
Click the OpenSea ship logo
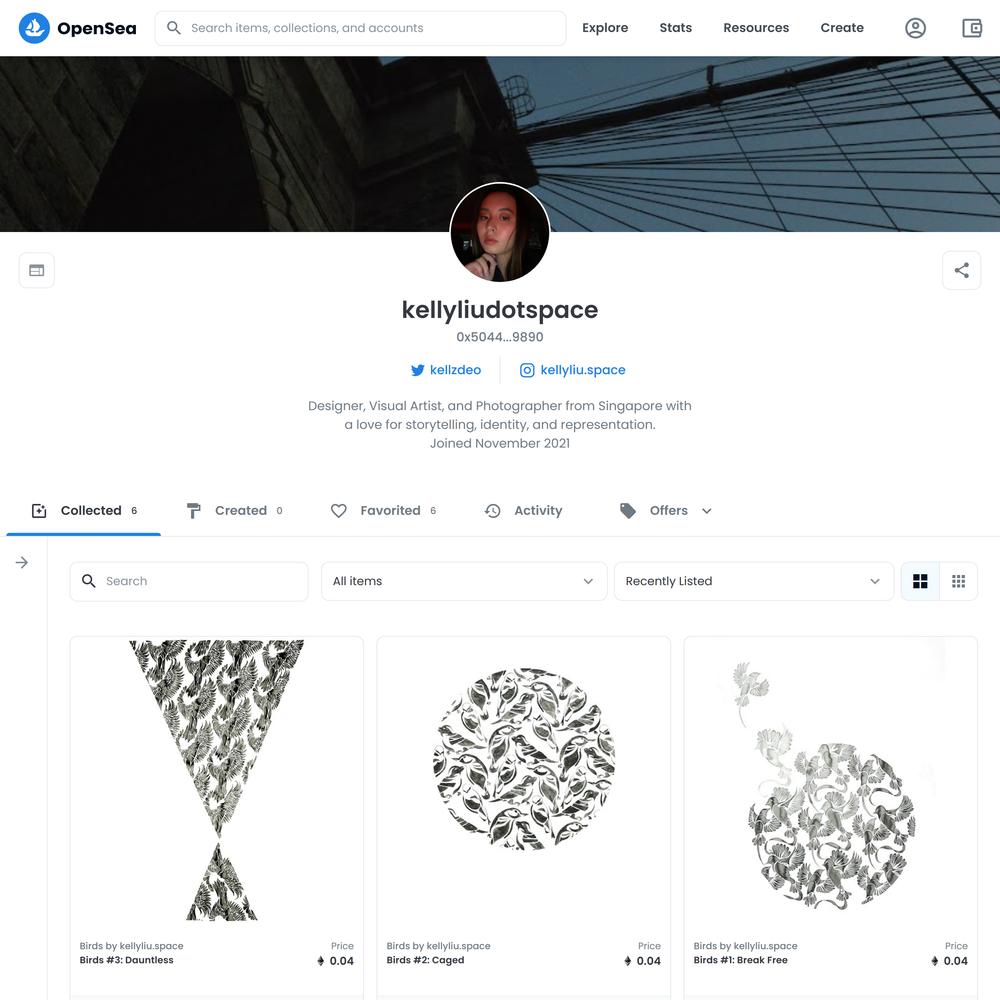click(34, 28)
